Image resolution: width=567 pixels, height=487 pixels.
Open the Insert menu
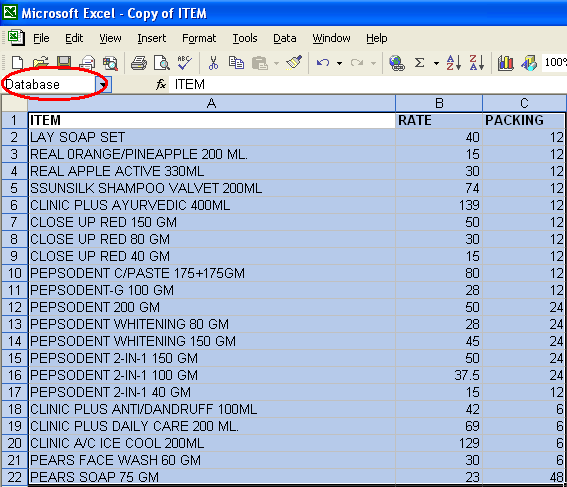[x=152, y=38]
